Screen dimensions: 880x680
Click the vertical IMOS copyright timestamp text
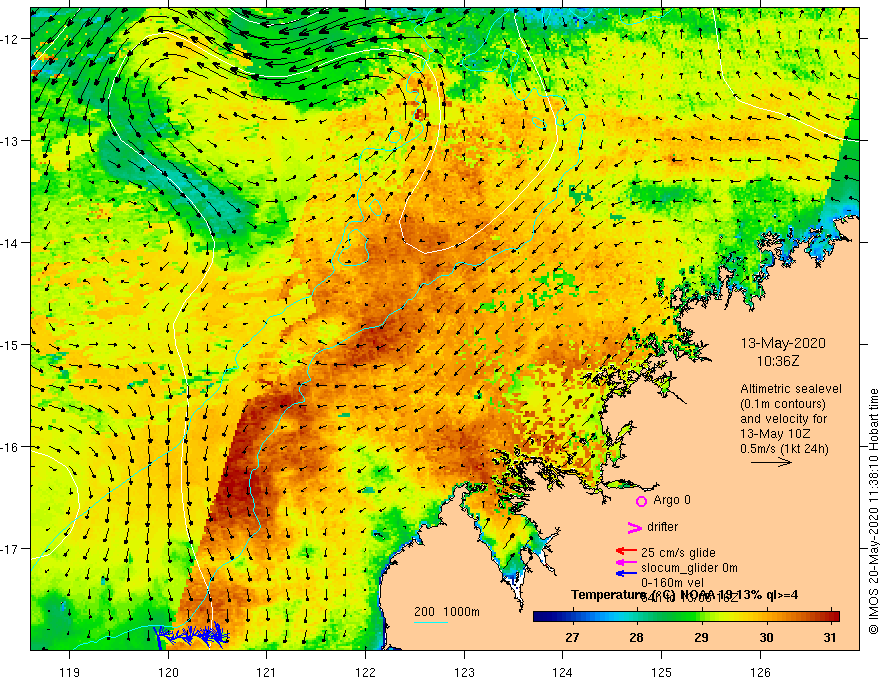point(873,511)
